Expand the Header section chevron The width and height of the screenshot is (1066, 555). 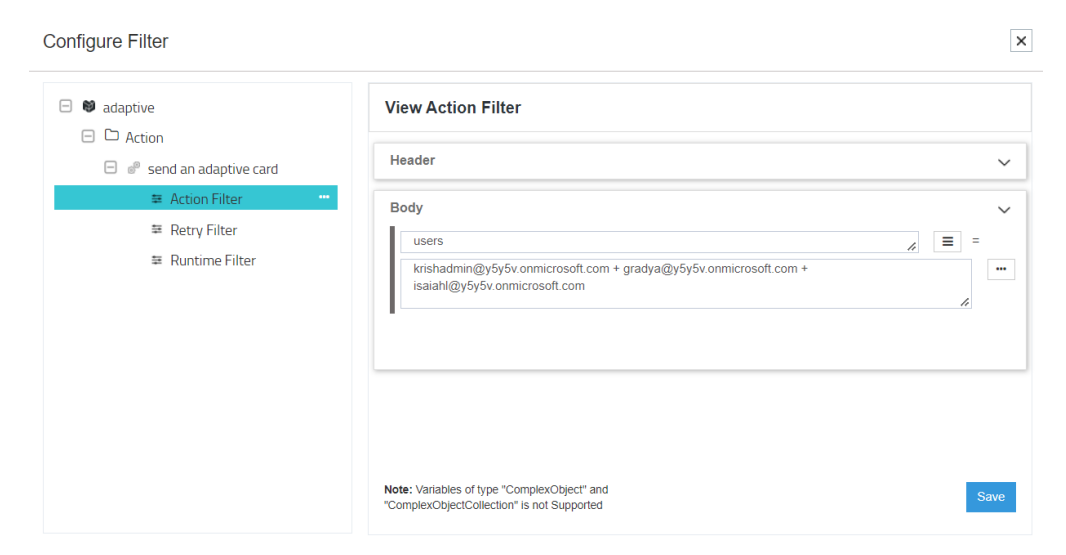[1004, 161]
